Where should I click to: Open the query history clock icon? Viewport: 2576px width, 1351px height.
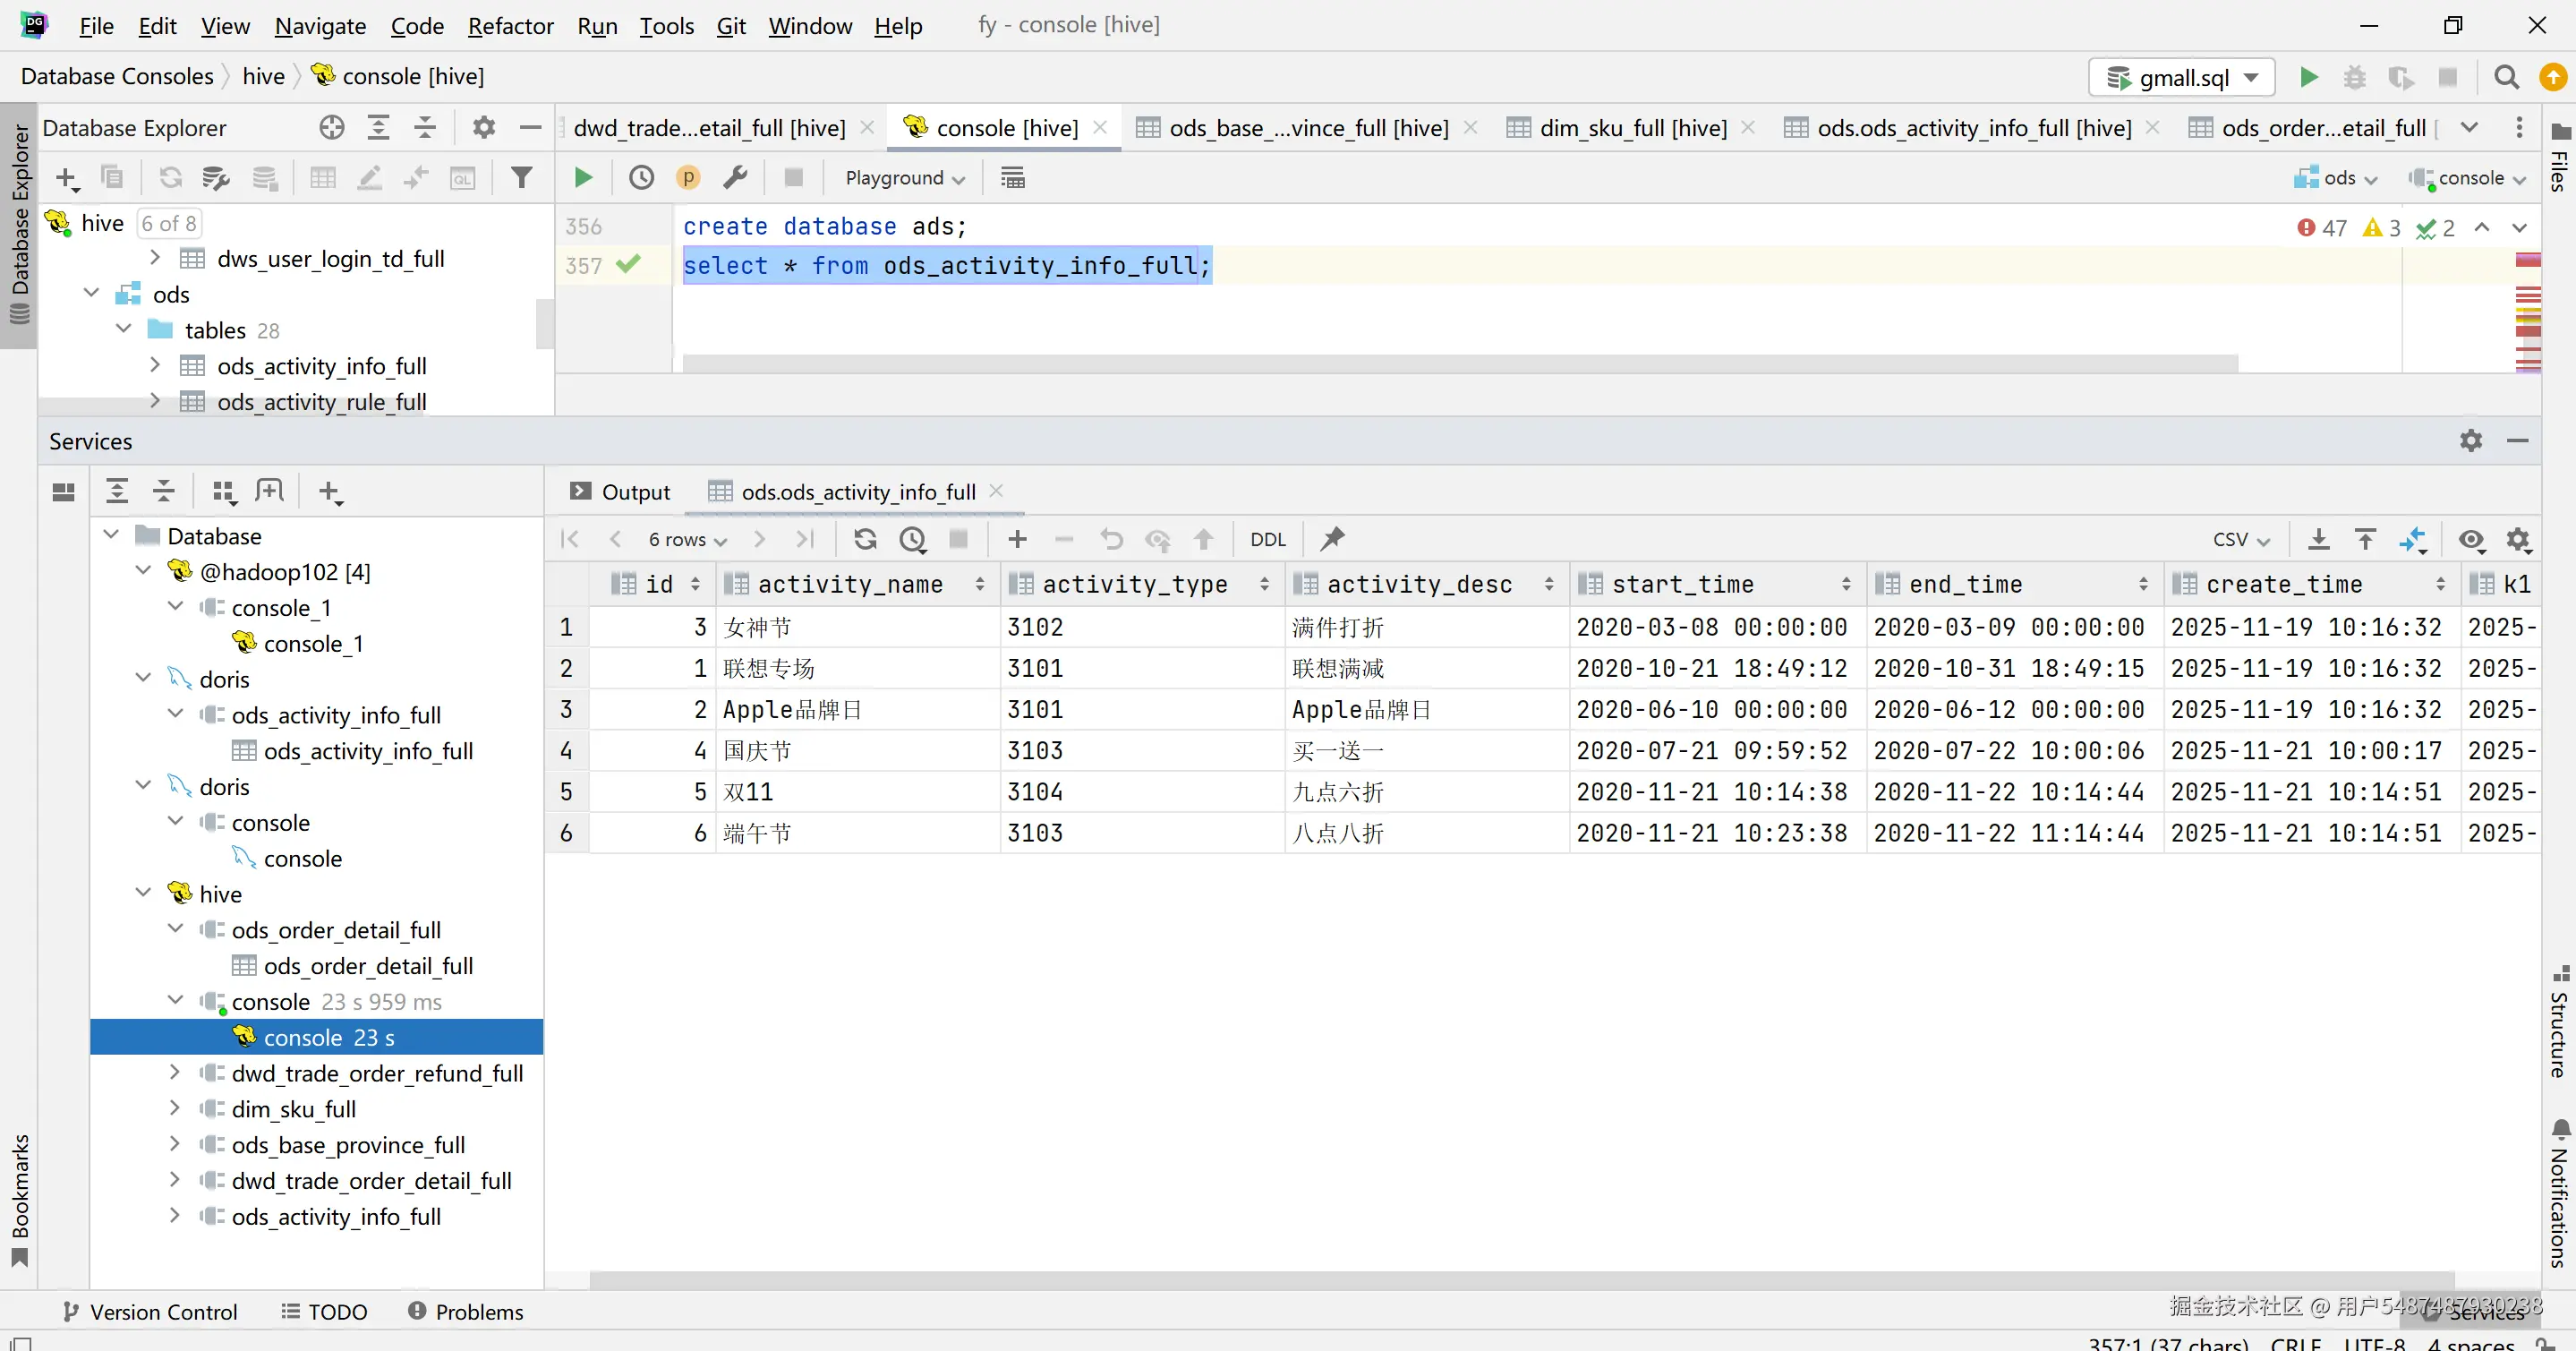(641, 178)
